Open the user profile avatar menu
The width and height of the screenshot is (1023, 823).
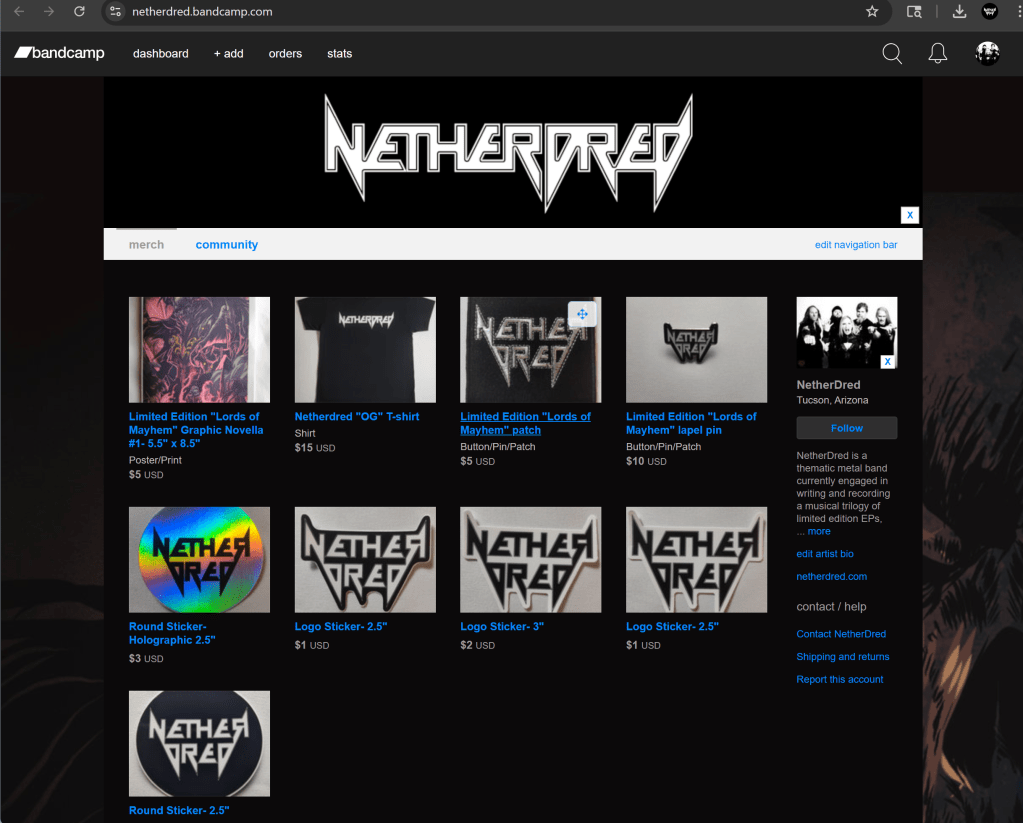pyautogui.click(x=987, y=54)
